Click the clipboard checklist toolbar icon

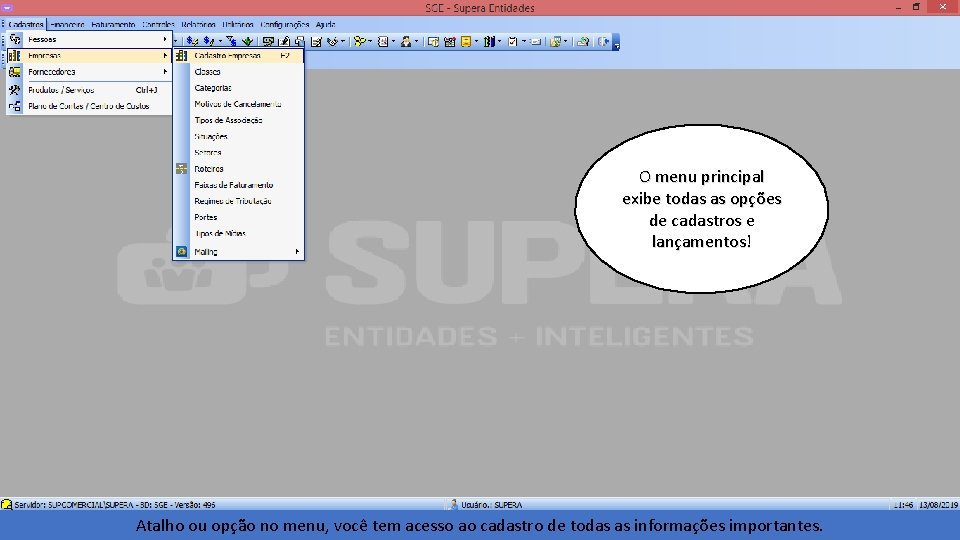[513, 42]
